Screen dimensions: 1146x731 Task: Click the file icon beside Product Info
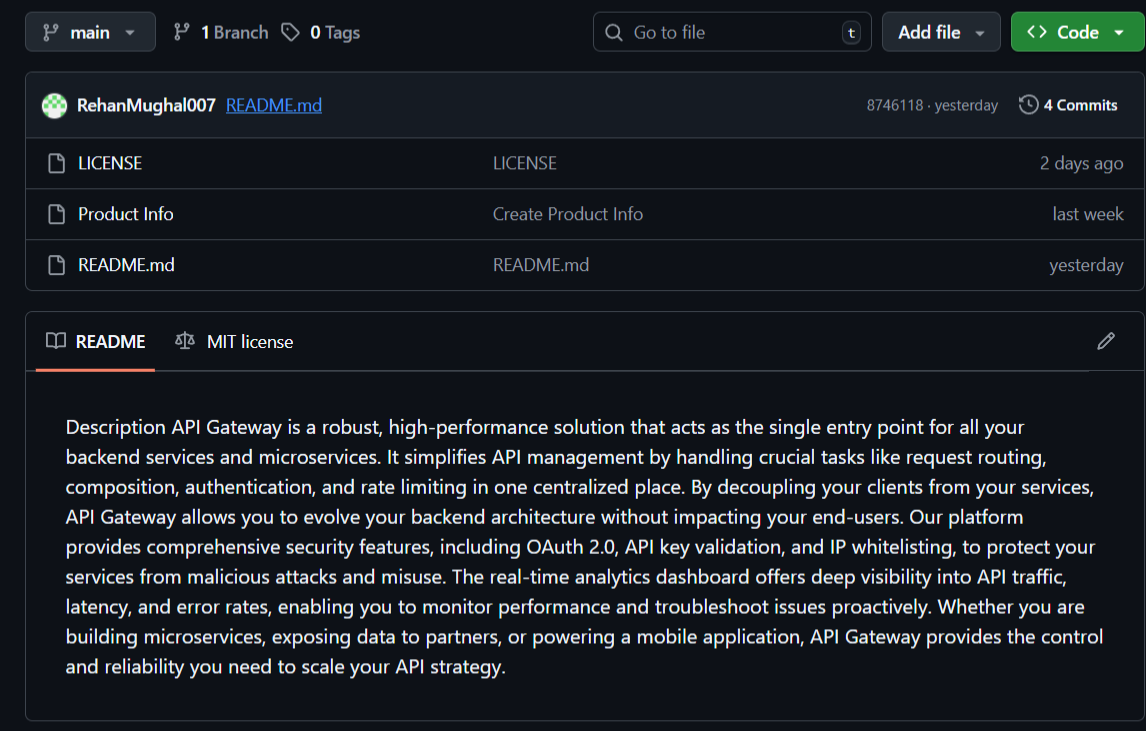pyautogui.click(x=57, y=214)
